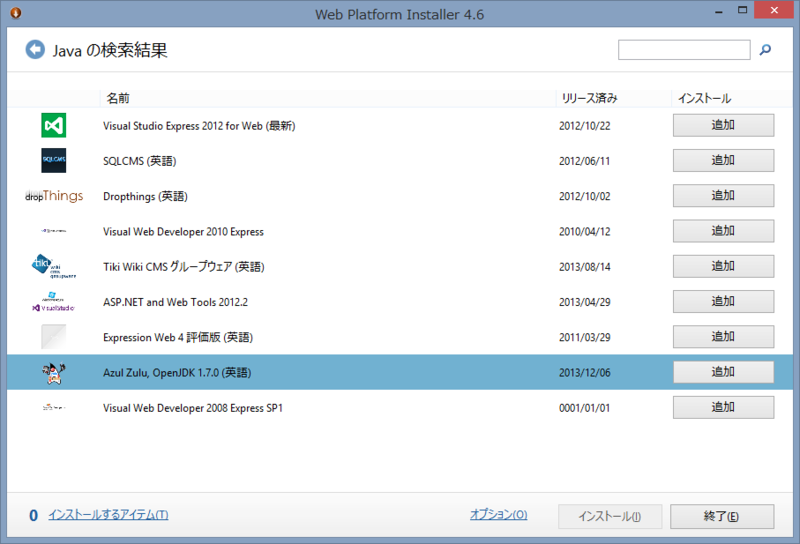Select Expression Web 4 評価版 entry
Image resolution: width=800 pixels, height=544 pixels.
tap(400, 337)
